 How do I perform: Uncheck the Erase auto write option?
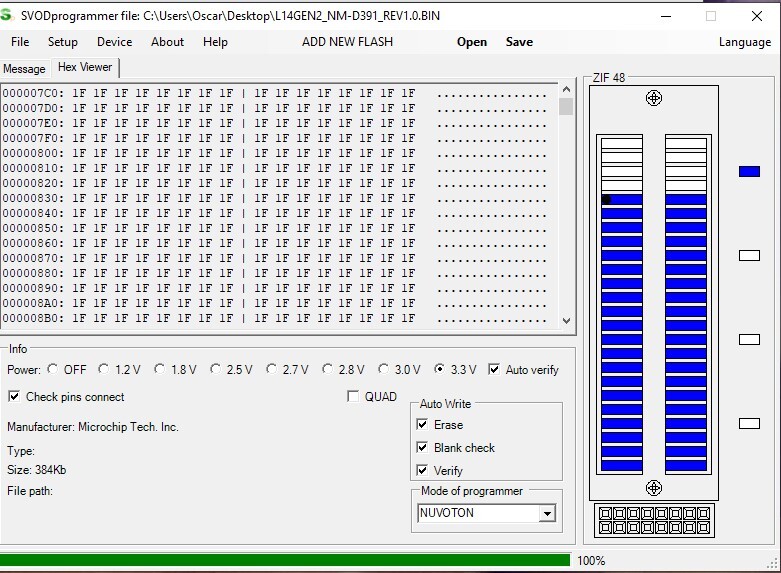[422, 425]
